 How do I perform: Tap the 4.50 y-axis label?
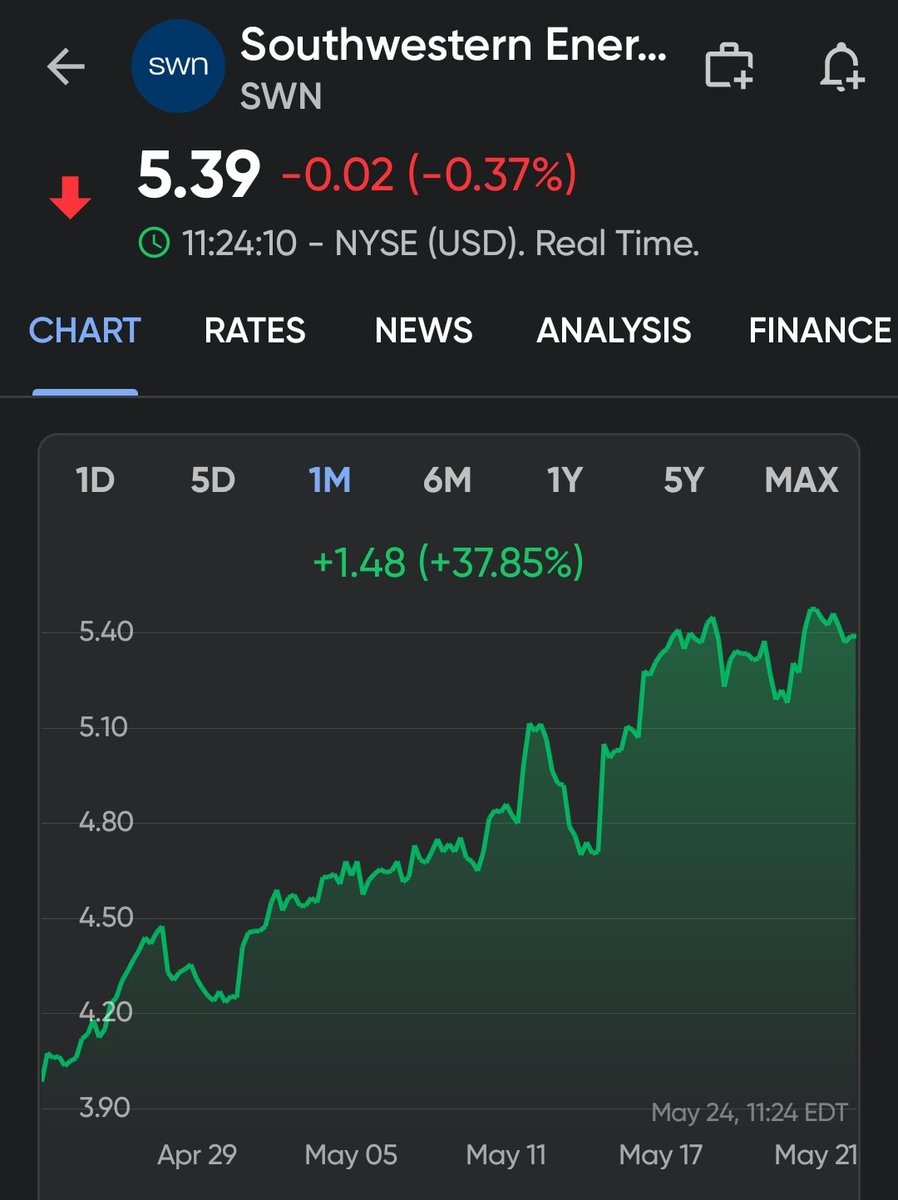coord(106,918)
